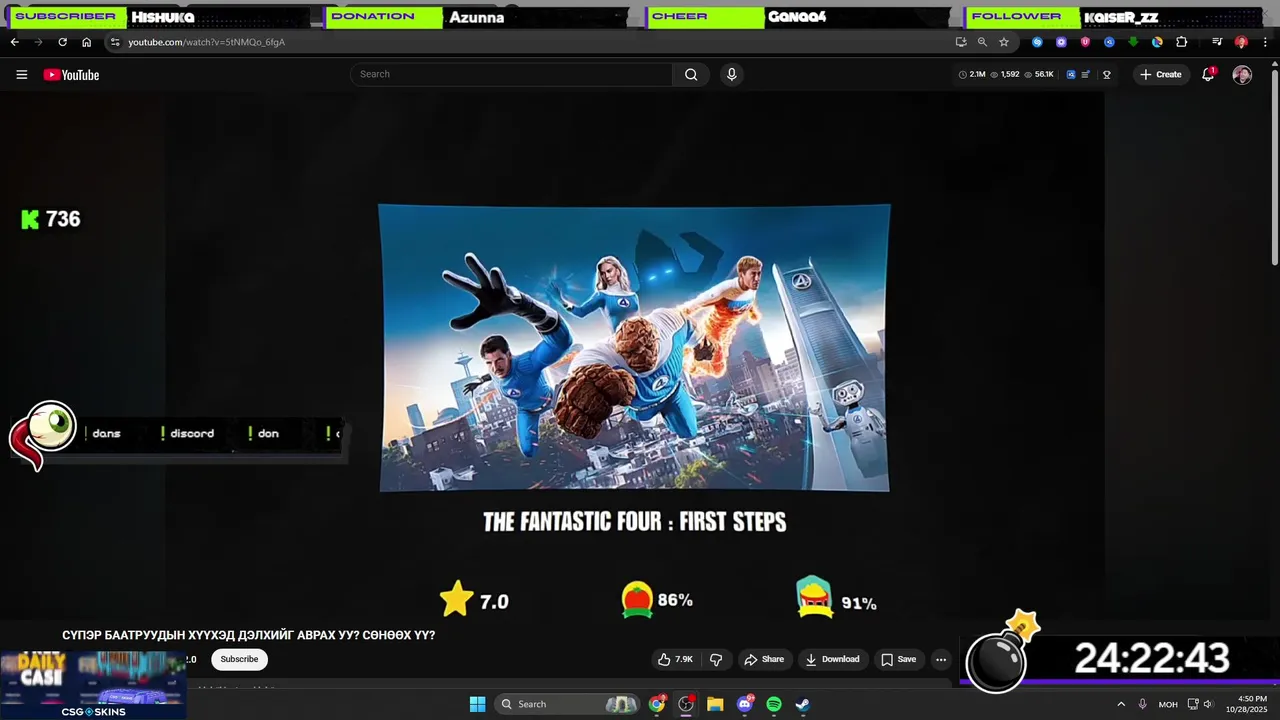The height and width of the screenshot is (720, 1280).
Task: Click the green download arrow extension
Action: point(1133,42)
